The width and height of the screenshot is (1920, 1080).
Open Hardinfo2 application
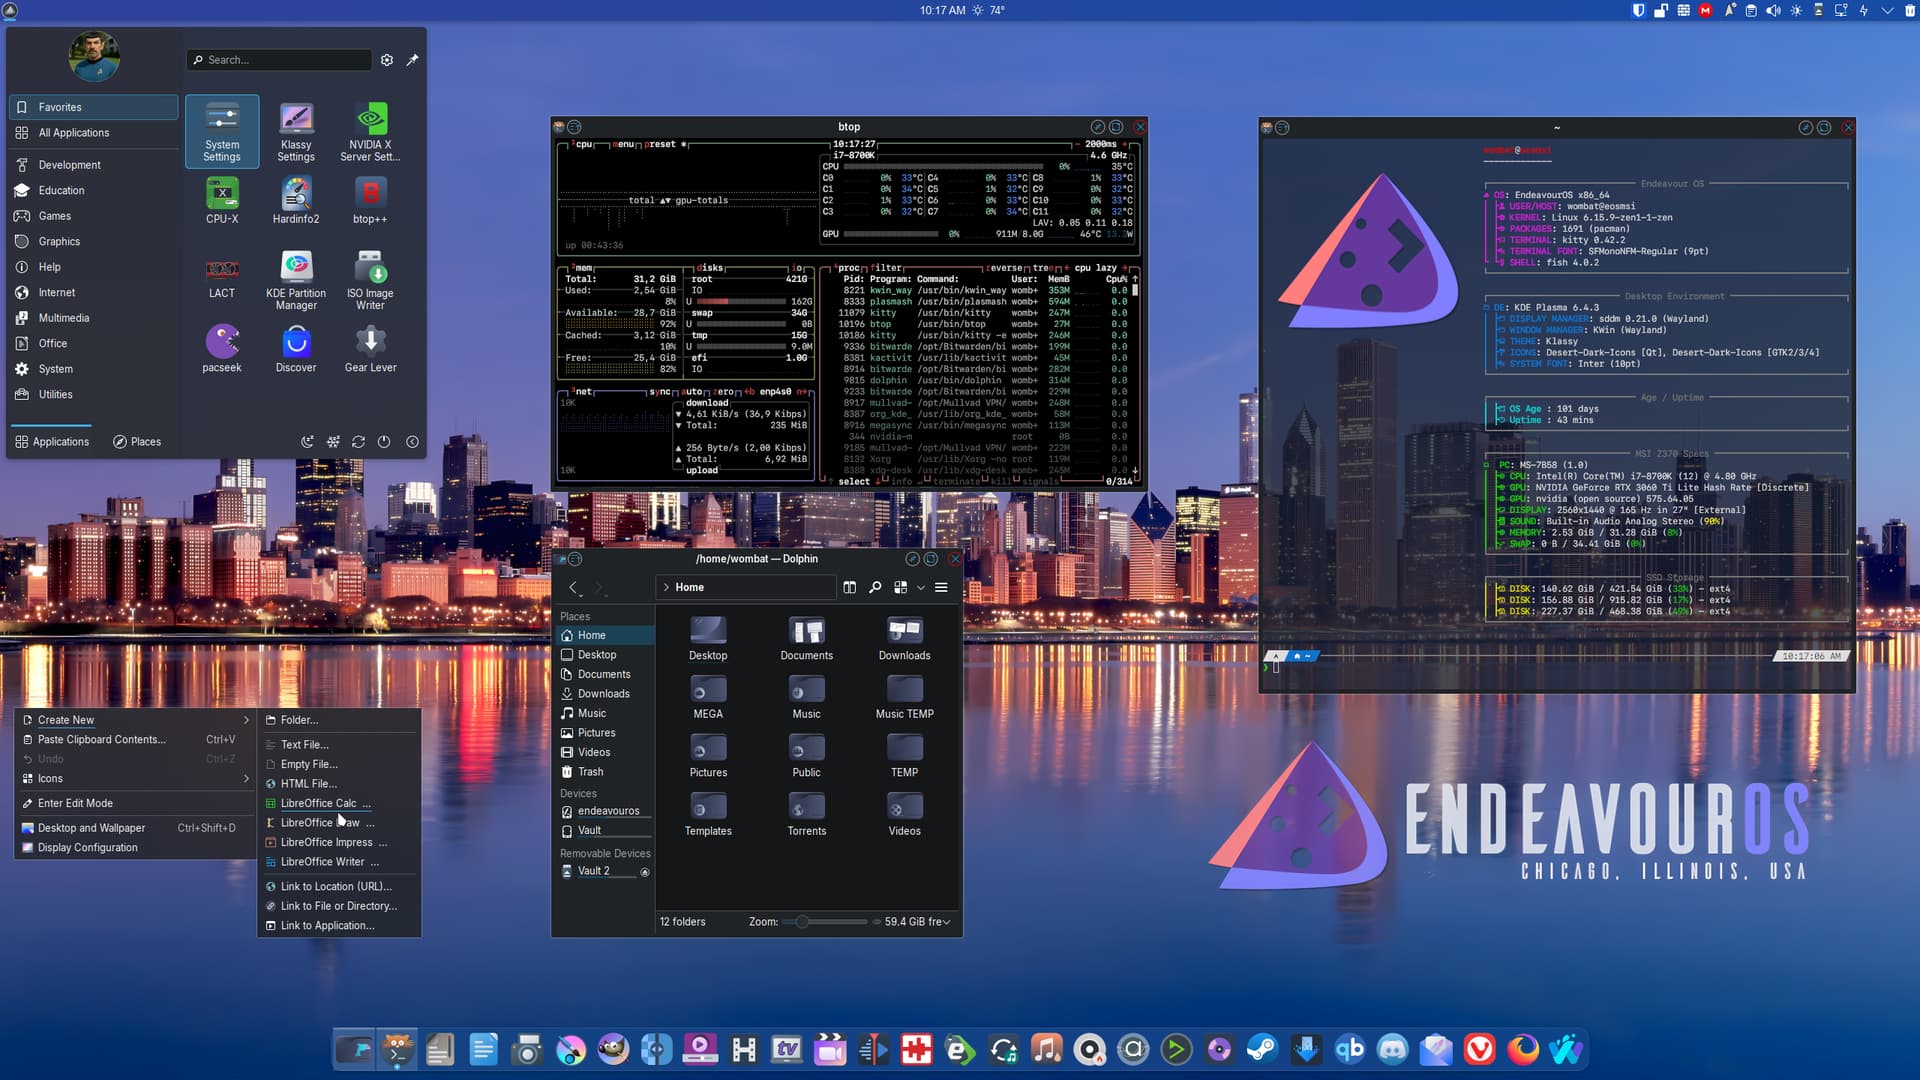tap(296, 200)
